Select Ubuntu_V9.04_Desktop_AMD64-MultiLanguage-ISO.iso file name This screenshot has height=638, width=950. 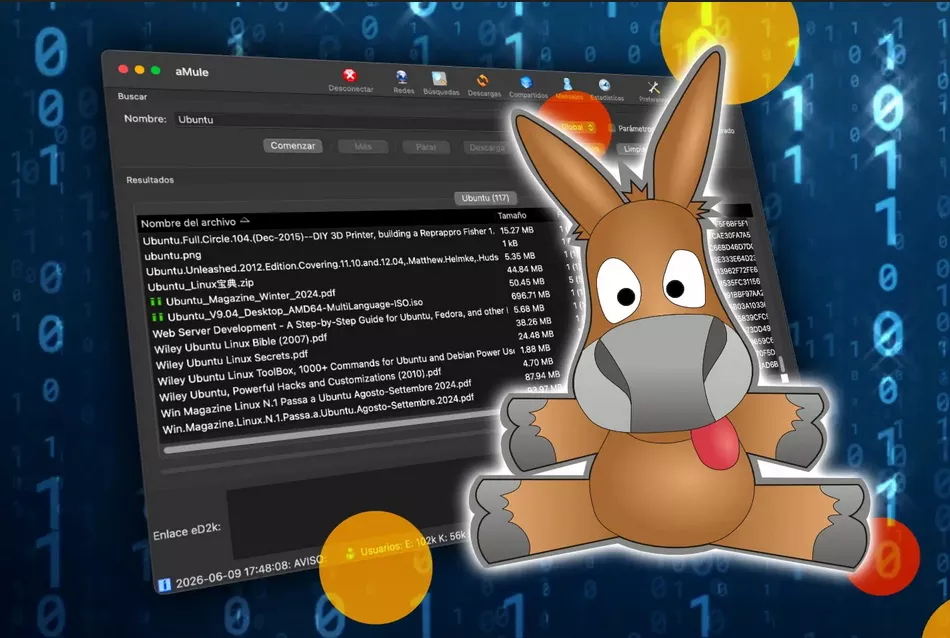(x=295, y=310)
